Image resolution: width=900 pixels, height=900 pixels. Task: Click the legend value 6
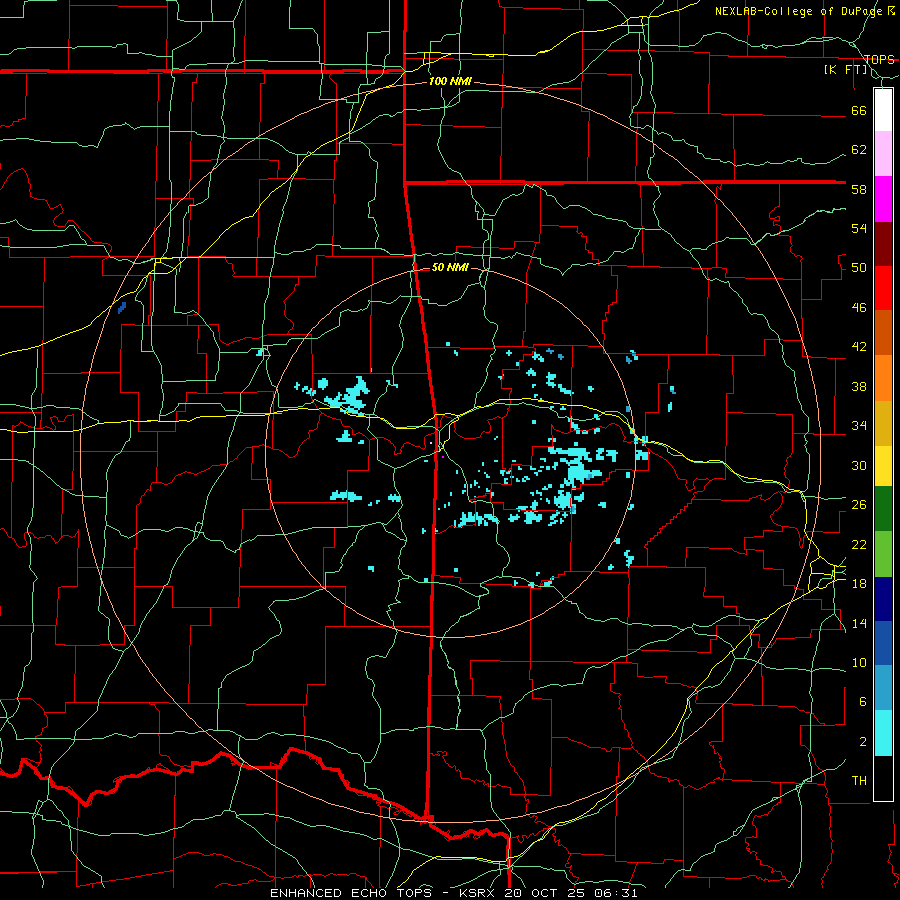(862, 702)
